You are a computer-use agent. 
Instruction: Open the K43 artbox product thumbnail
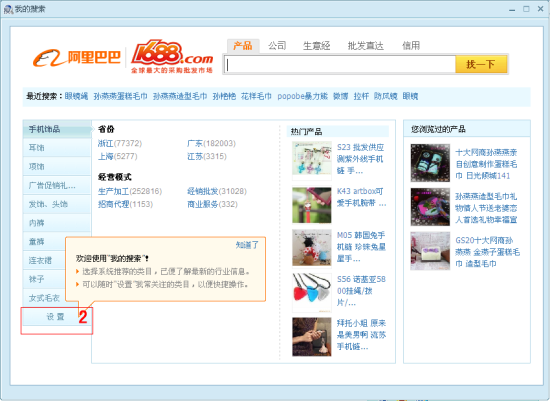point(312,205)
